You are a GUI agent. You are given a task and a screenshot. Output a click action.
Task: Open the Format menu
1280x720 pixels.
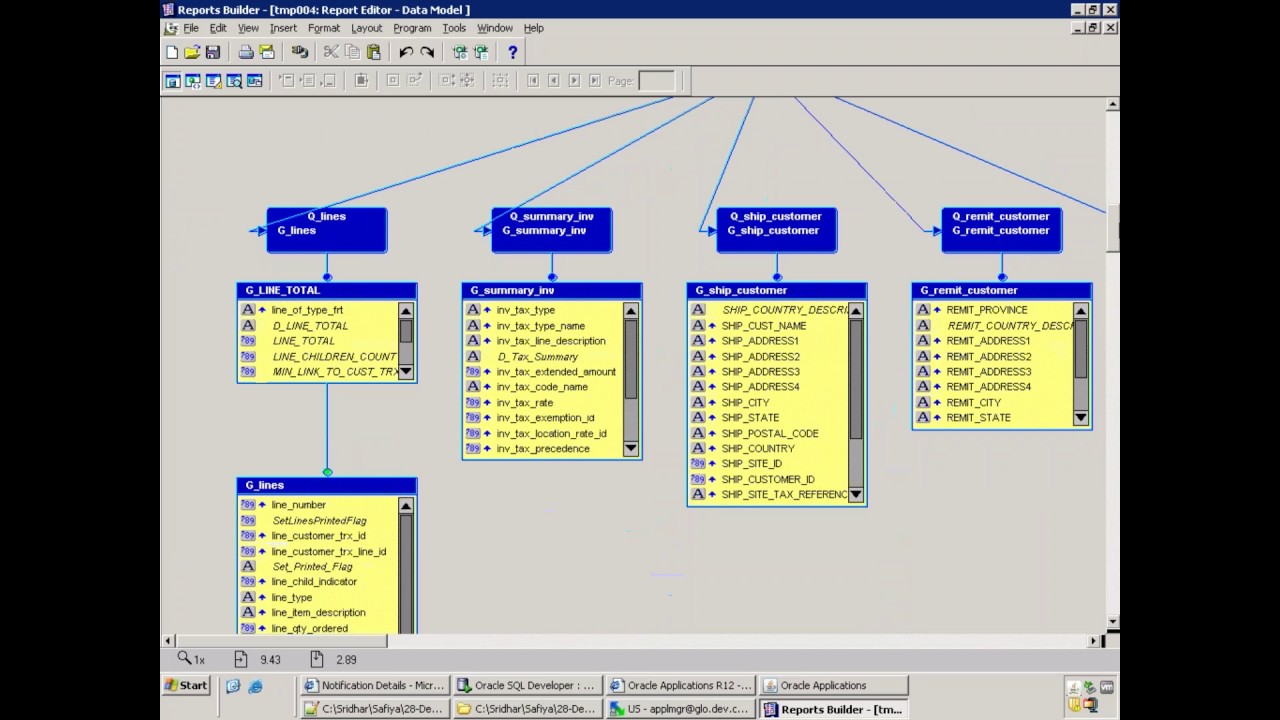click(x=324, y=28)
